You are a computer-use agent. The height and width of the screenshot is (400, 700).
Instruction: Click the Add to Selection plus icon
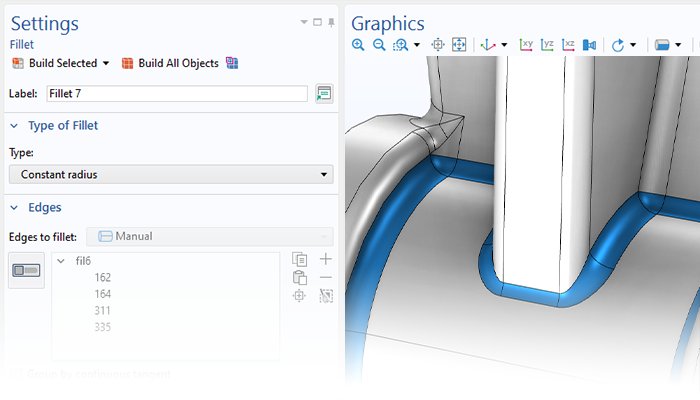(x=326, y=259)
